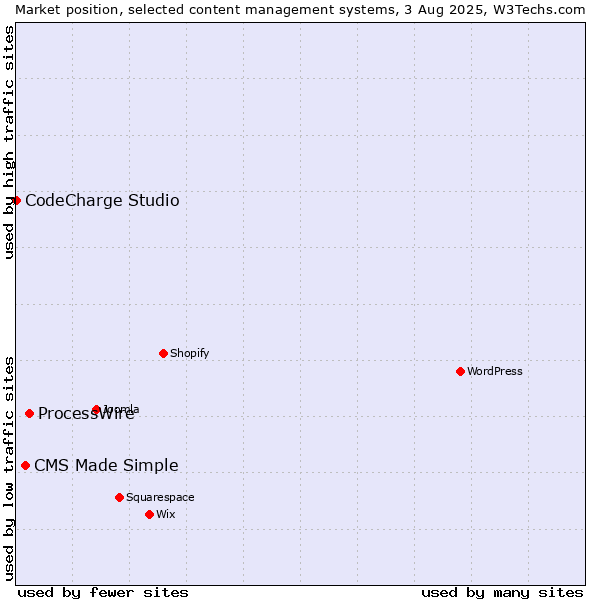The width and height of the screenshot is (600, 600).
Task: Click the WordPress label text
Action: tap(494, 371)
